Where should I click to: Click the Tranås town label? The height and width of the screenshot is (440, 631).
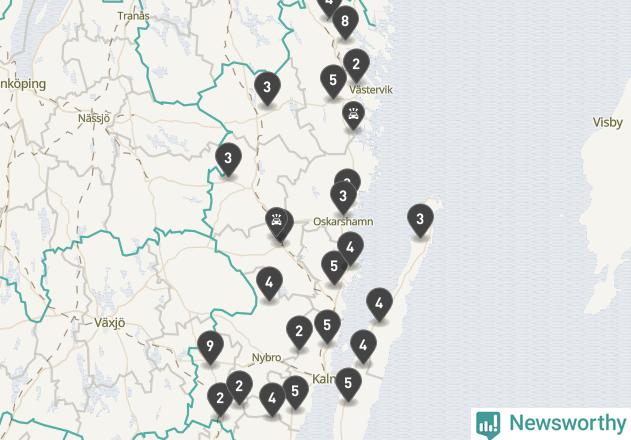click(134, 16)
